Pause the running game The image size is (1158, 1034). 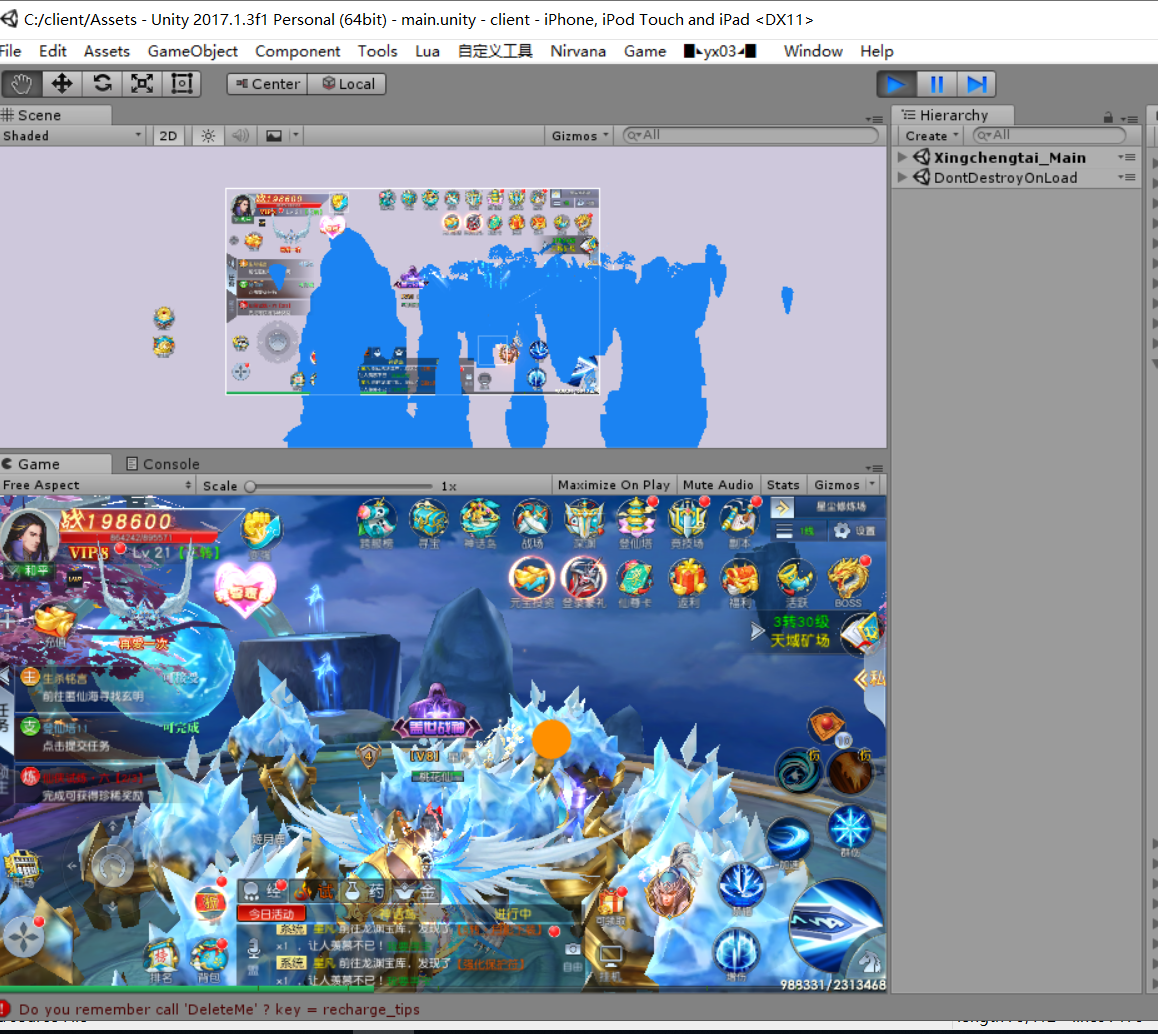(937, 84)
